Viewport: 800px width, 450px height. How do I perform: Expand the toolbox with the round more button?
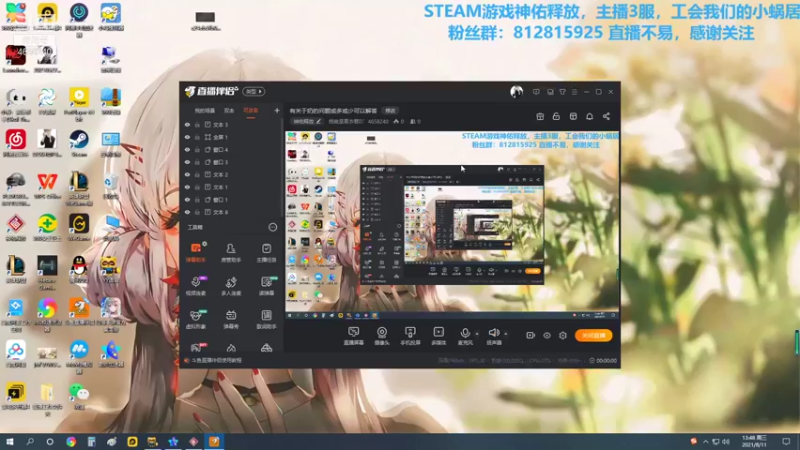click(x=272, y=227)
